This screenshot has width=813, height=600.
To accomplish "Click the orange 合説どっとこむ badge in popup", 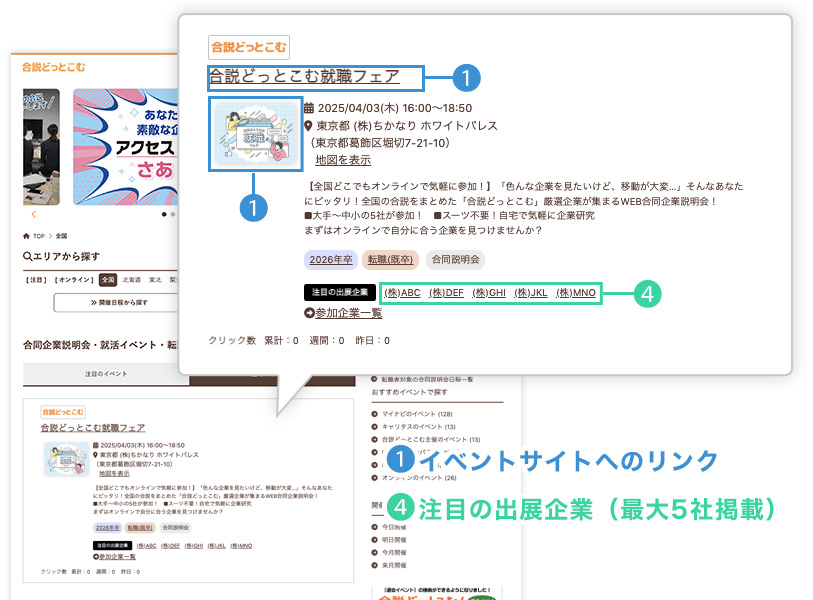I will (x=248, y=47).
